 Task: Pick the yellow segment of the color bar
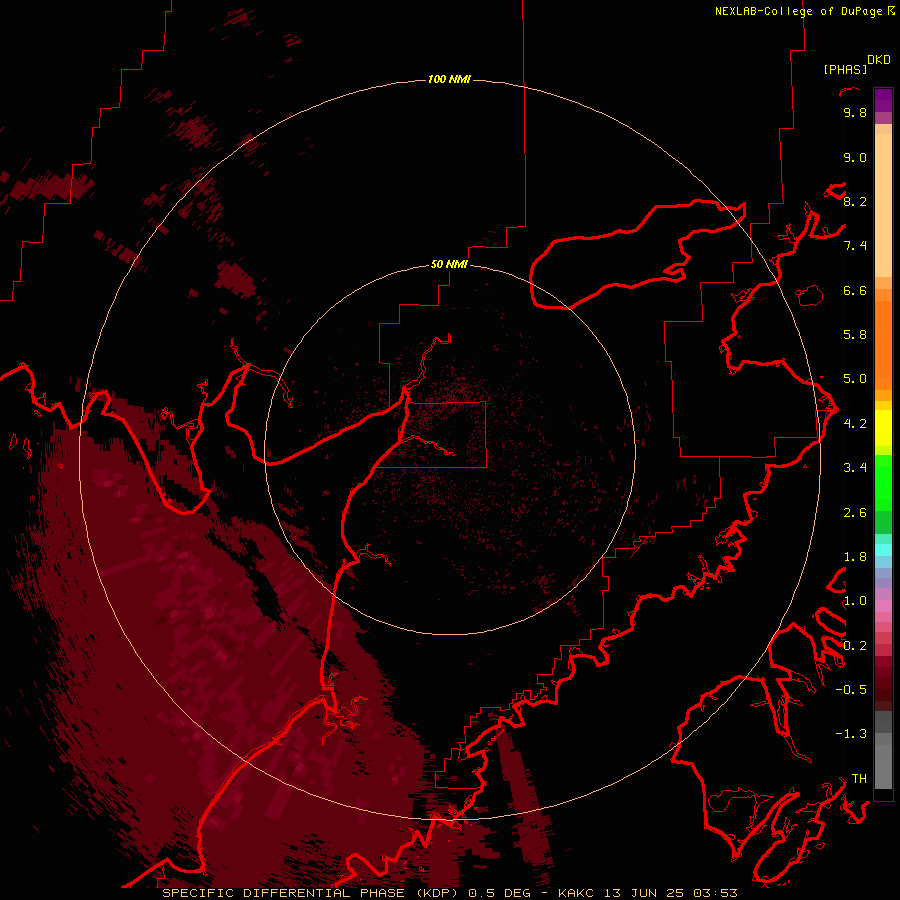point(883,428)
